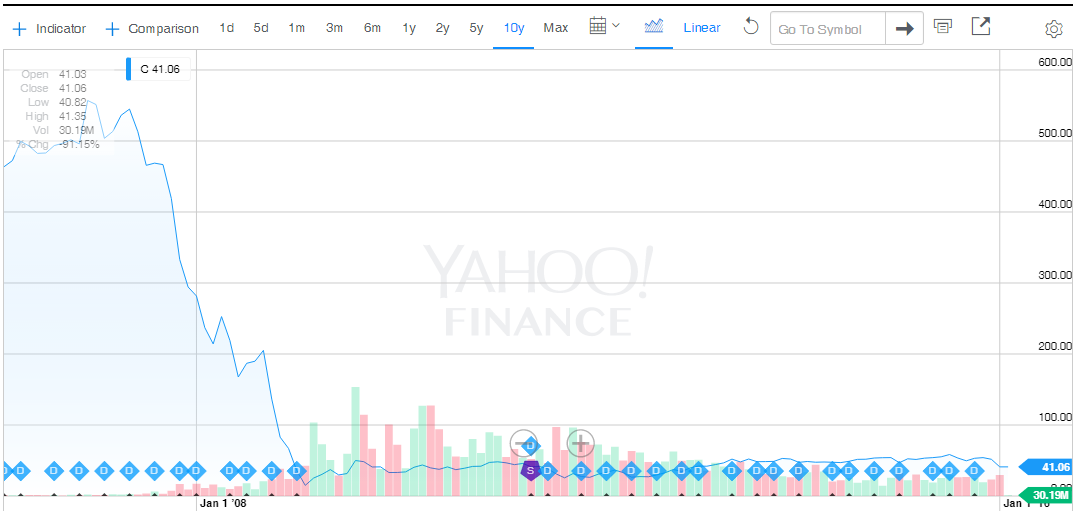
Task: Reset the chart with the undo arrow icon
Action: coord(751,28)
